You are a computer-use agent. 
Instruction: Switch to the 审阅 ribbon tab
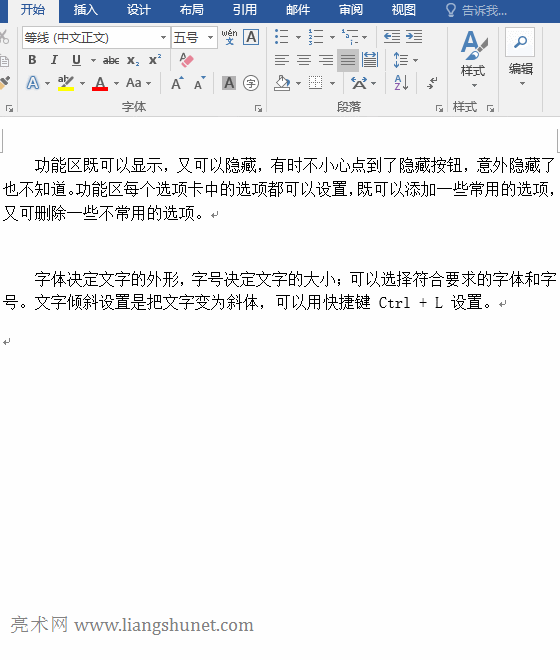coord(351,10)
